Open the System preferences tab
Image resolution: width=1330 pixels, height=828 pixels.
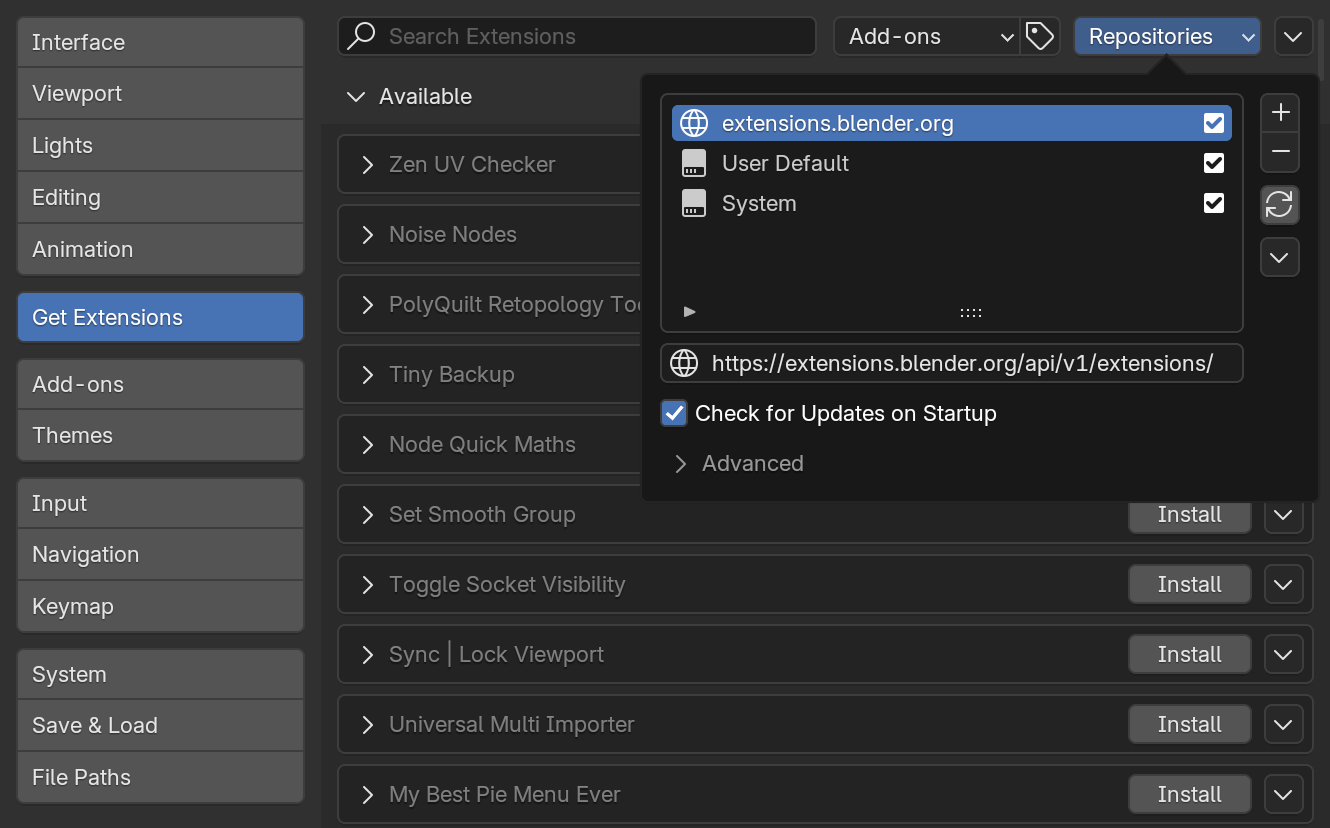[x=160, y=674]
